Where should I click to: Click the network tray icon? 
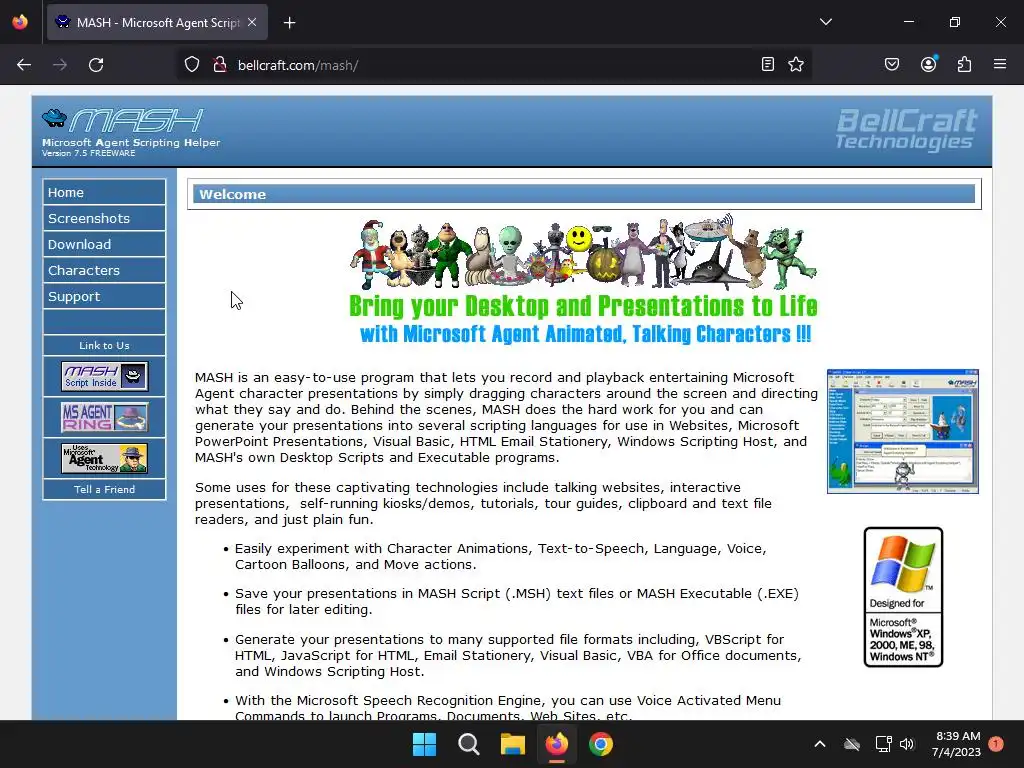coord(883,744)
